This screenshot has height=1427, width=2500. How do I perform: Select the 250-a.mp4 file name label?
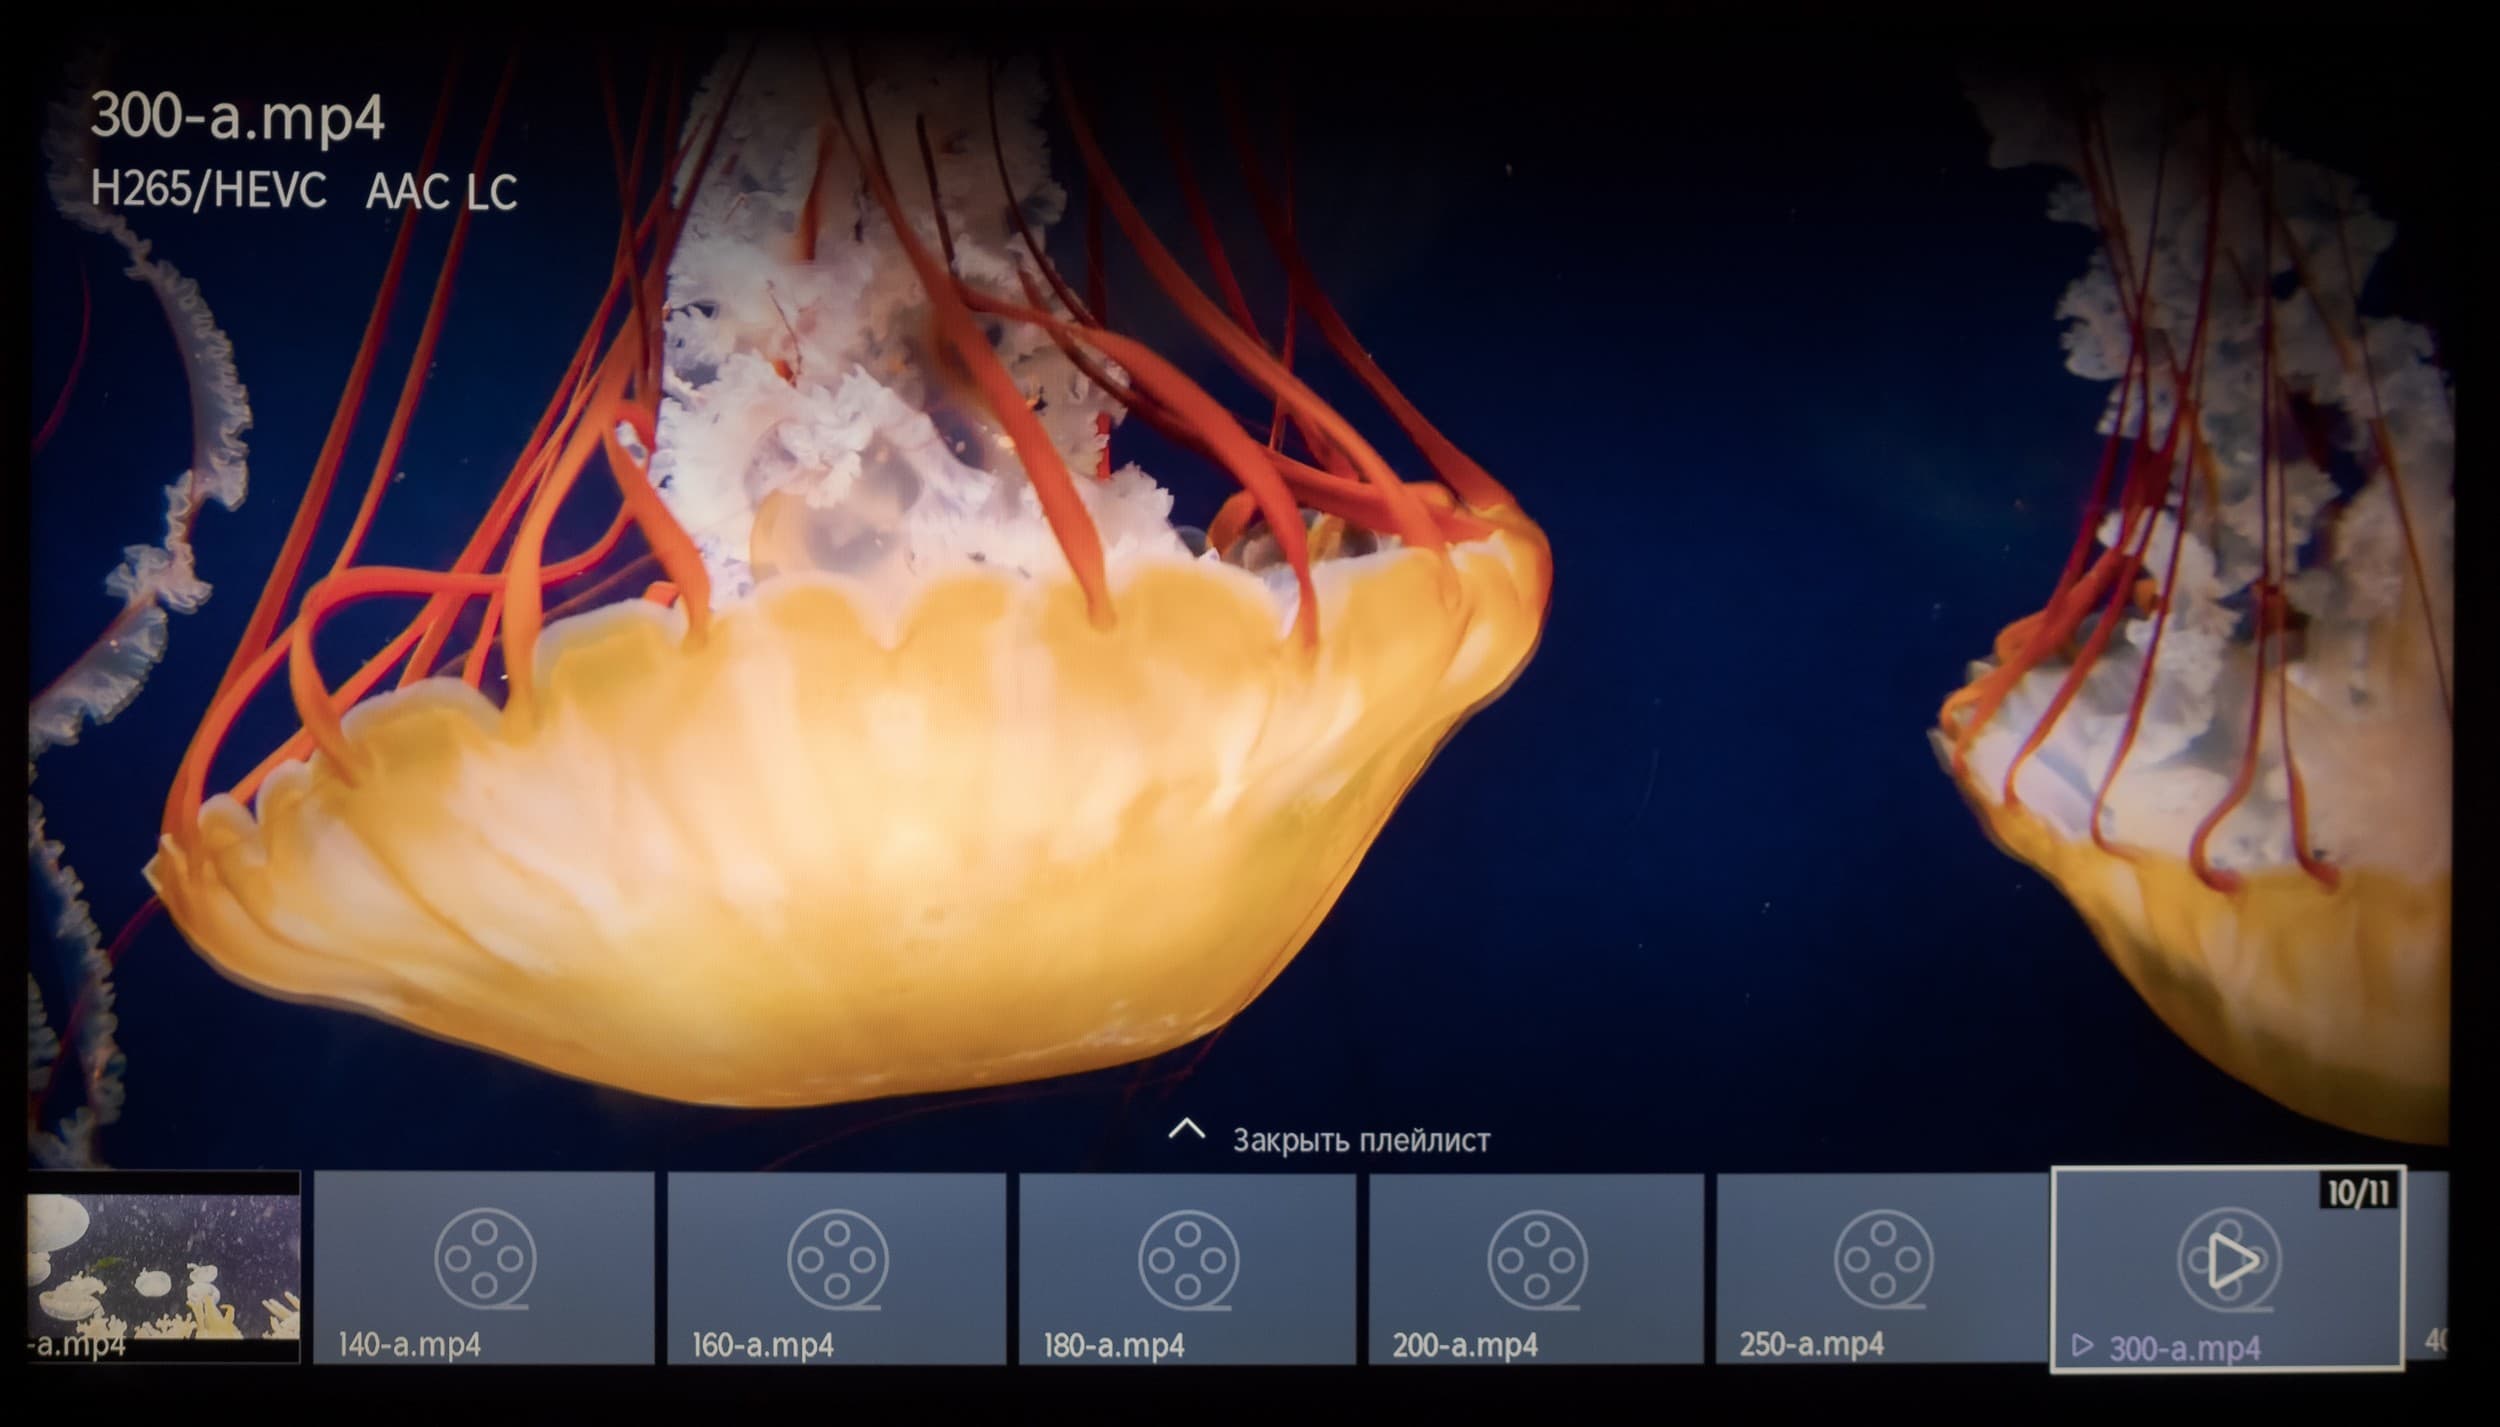(x=1811, y=1345)
